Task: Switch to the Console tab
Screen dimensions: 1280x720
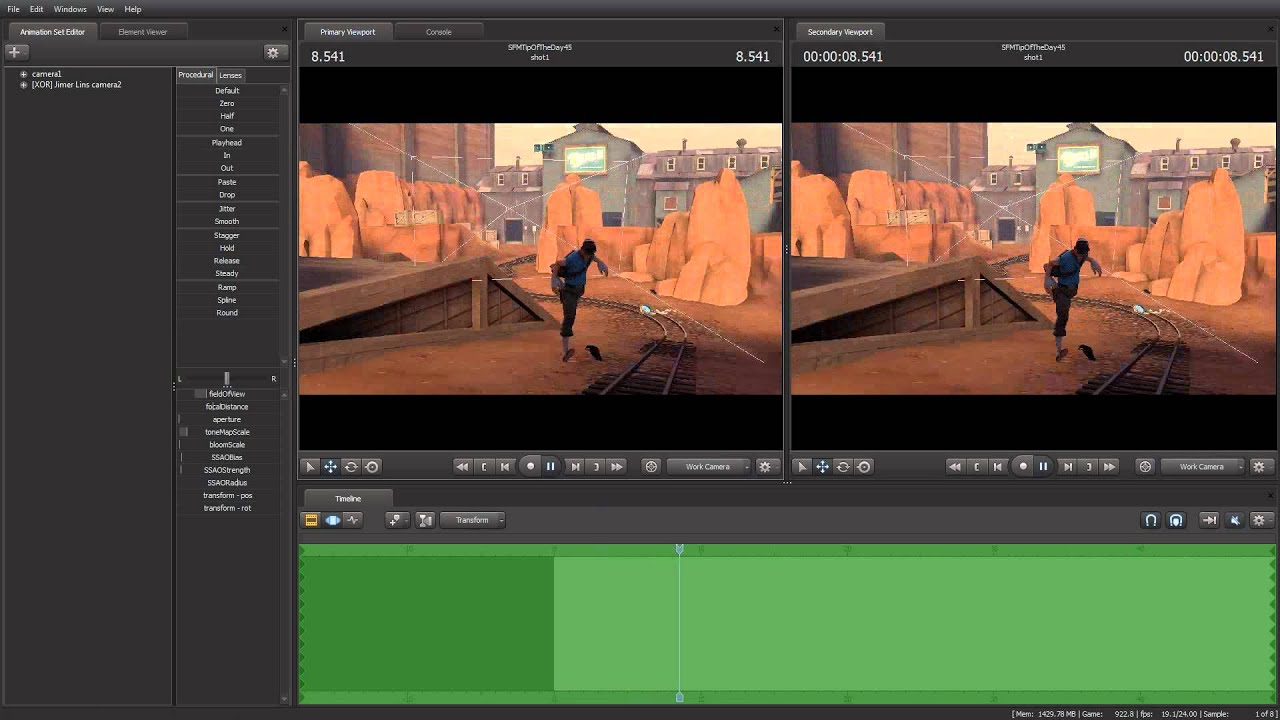Action: point(439,32)
